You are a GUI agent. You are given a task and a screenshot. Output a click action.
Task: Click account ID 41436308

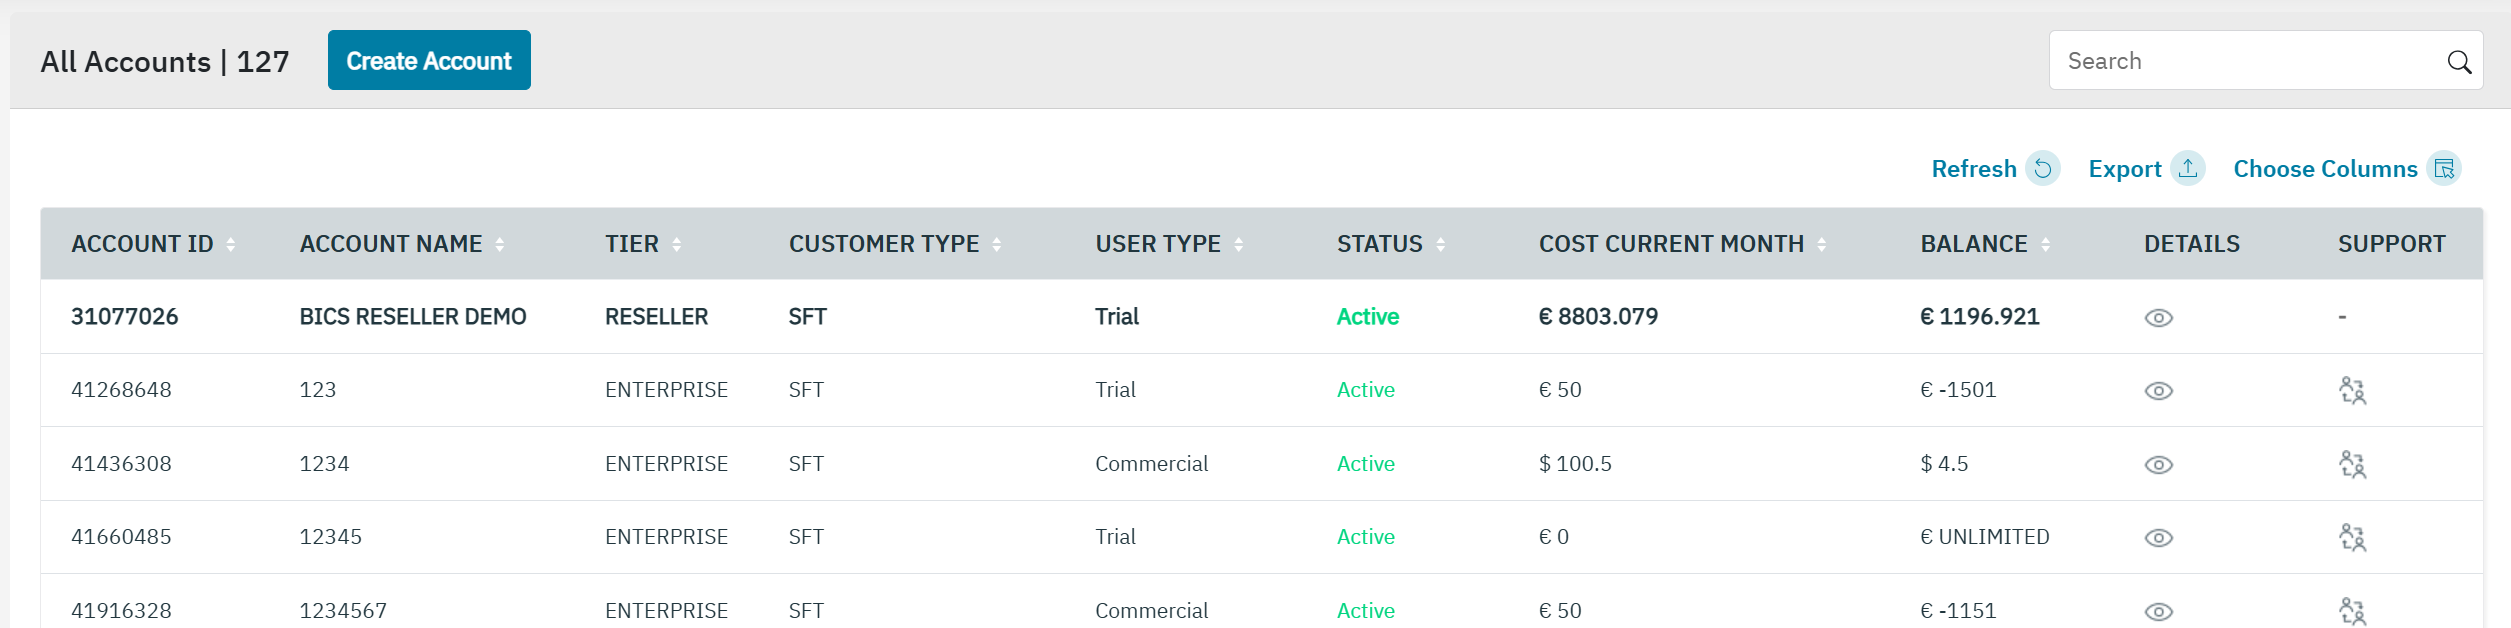click(121, 464)
